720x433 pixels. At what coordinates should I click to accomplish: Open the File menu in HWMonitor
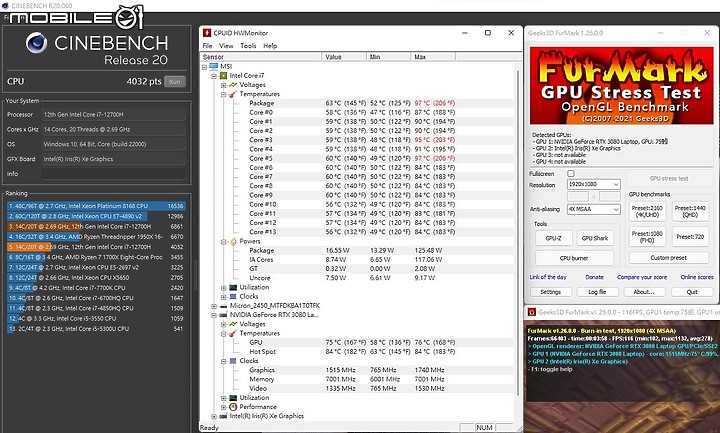(208, 46)
